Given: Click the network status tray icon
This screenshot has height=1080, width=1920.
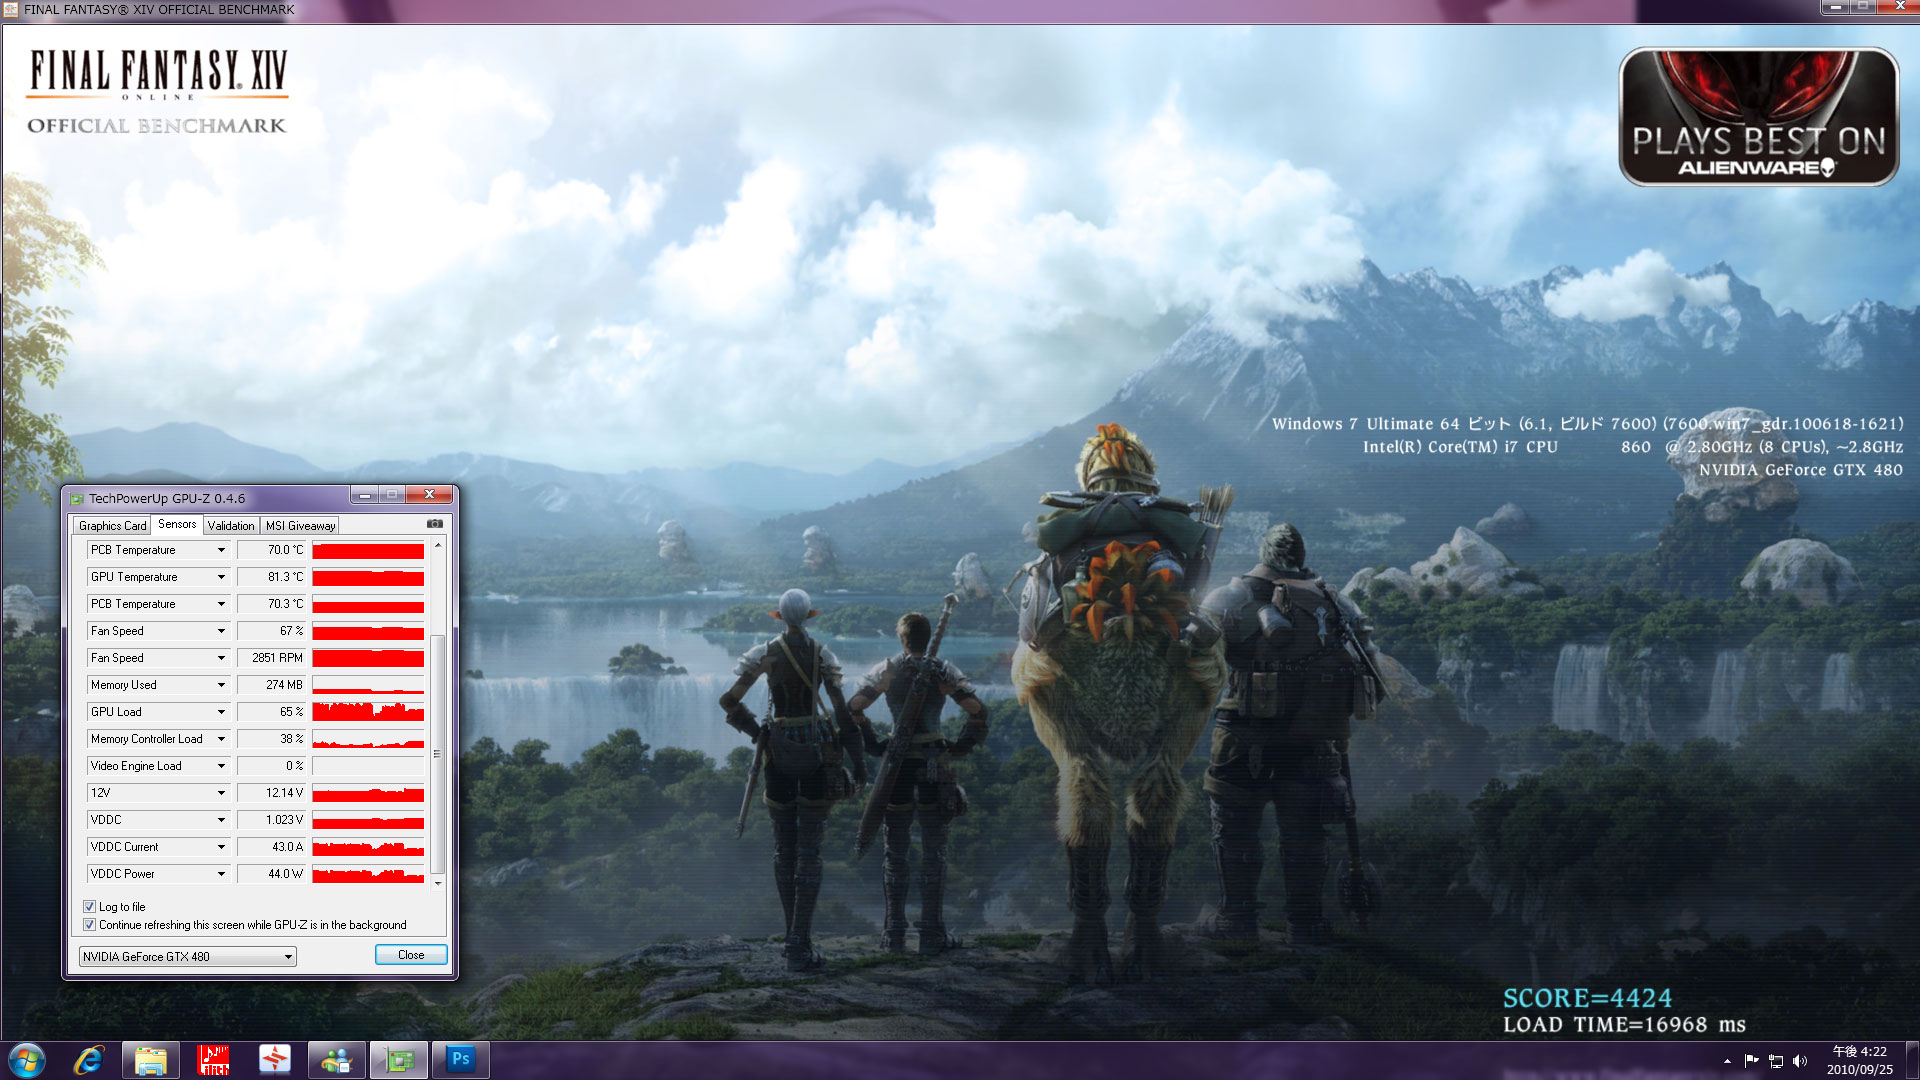Looking at the screenshot, I should [x=1776, y=1061].
